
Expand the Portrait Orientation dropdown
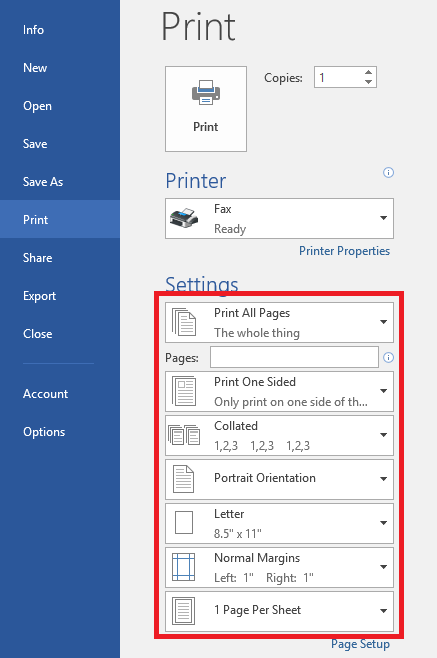tap(280, 479)
